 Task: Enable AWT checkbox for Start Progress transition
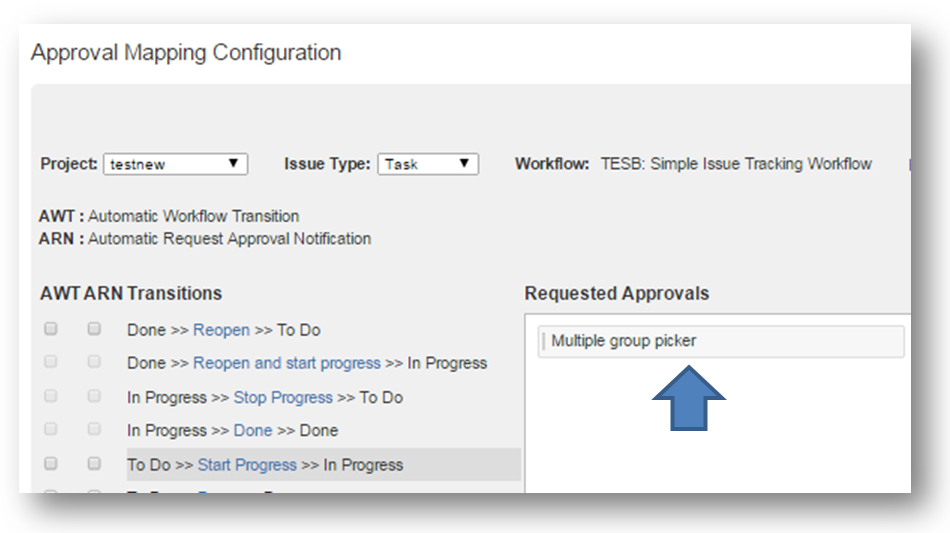pos(51,464)
